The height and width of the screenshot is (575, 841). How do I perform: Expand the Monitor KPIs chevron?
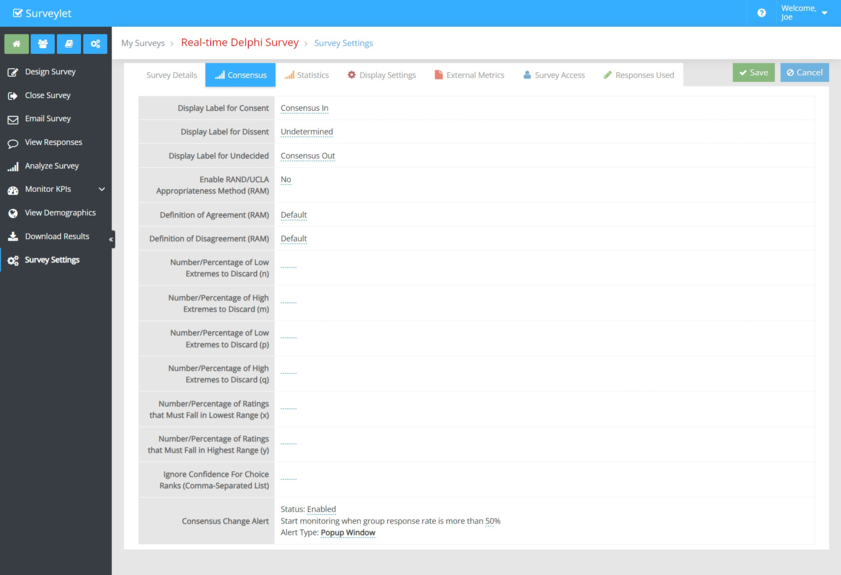coord(102,189)
